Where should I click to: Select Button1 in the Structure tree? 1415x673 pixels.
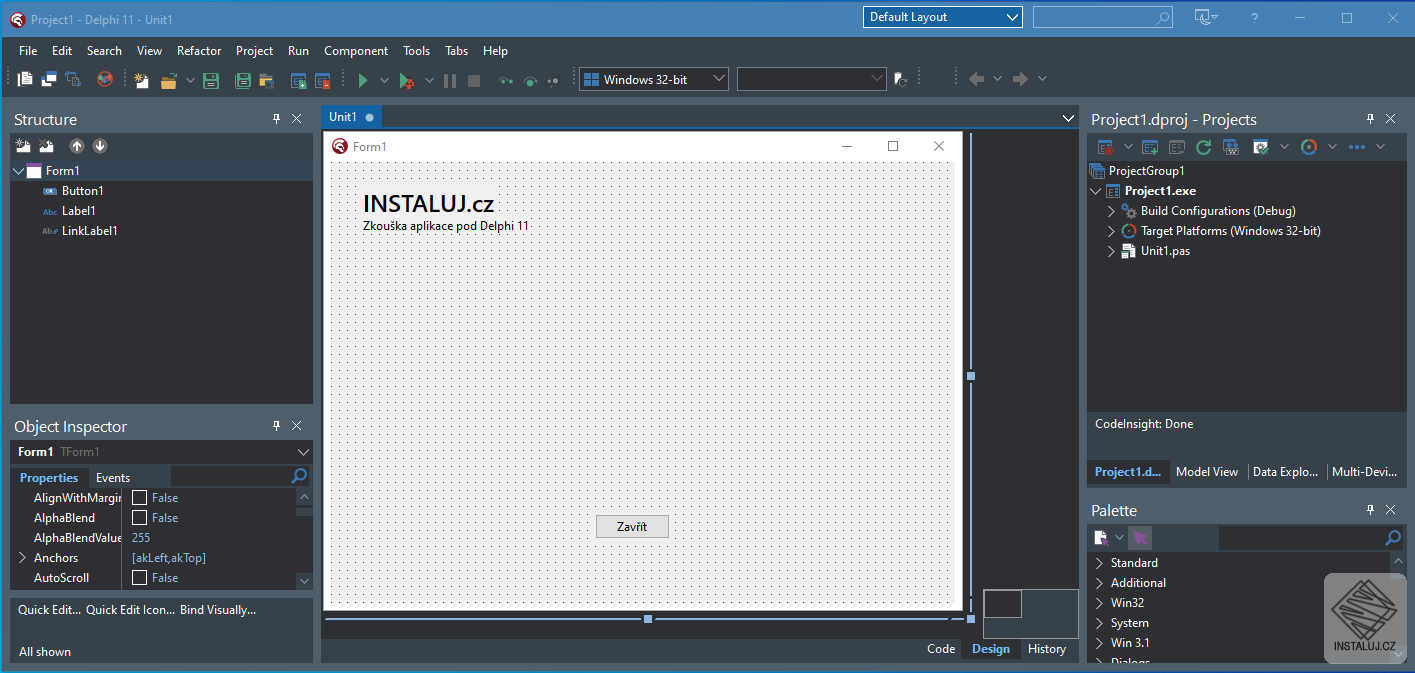tap(82, 191)
